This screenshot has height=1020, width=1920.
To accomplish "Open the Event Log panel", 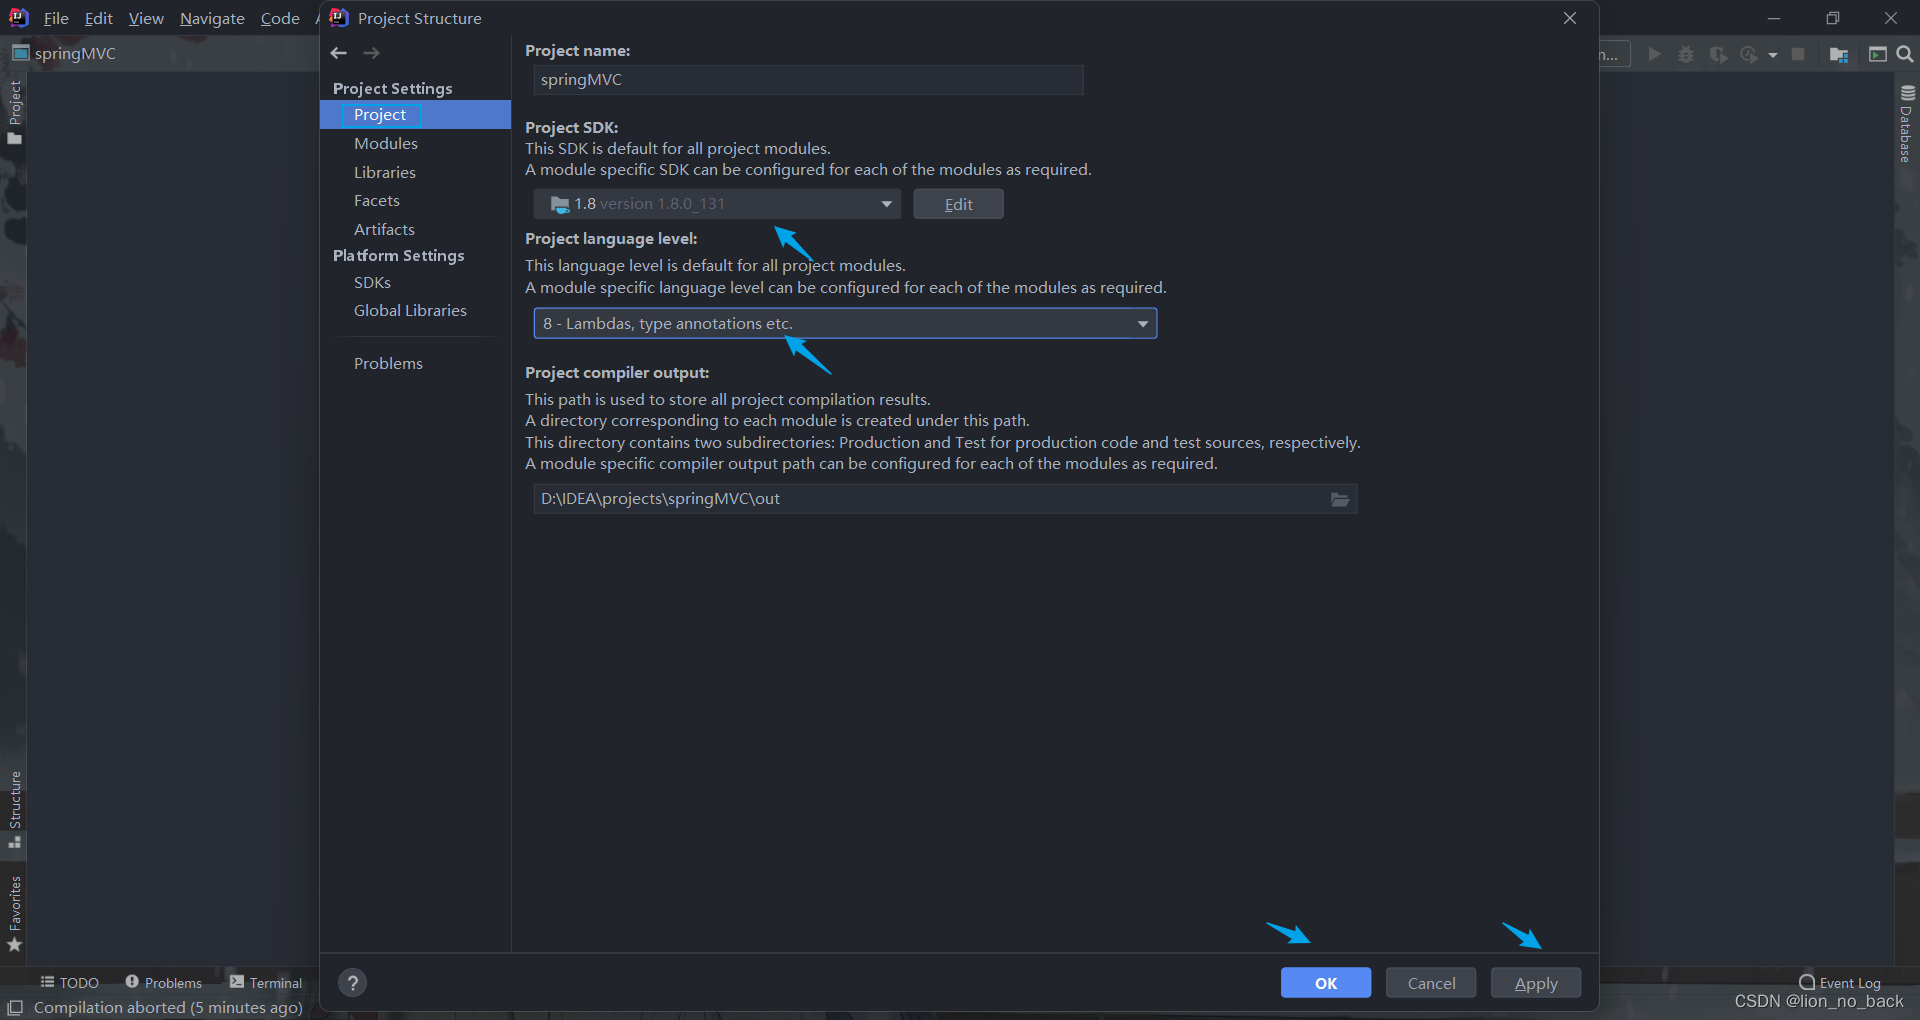I will (1840, 983).
